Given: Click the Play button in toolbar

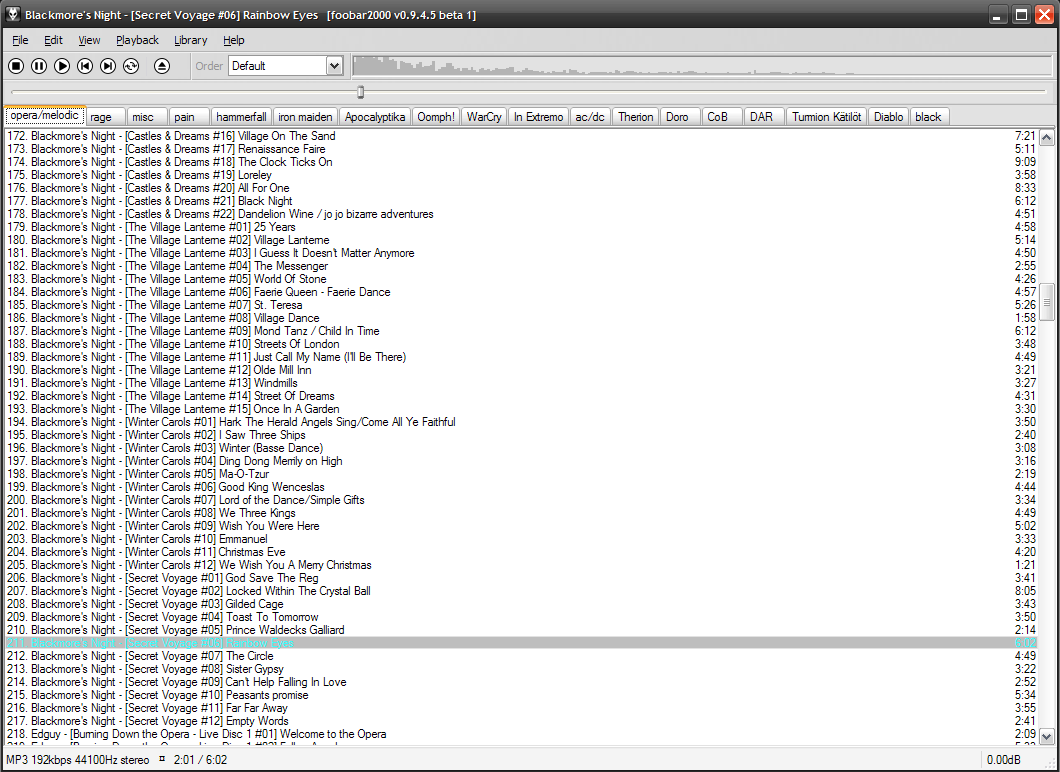Looking at the screenshot, I should (62, 66).
